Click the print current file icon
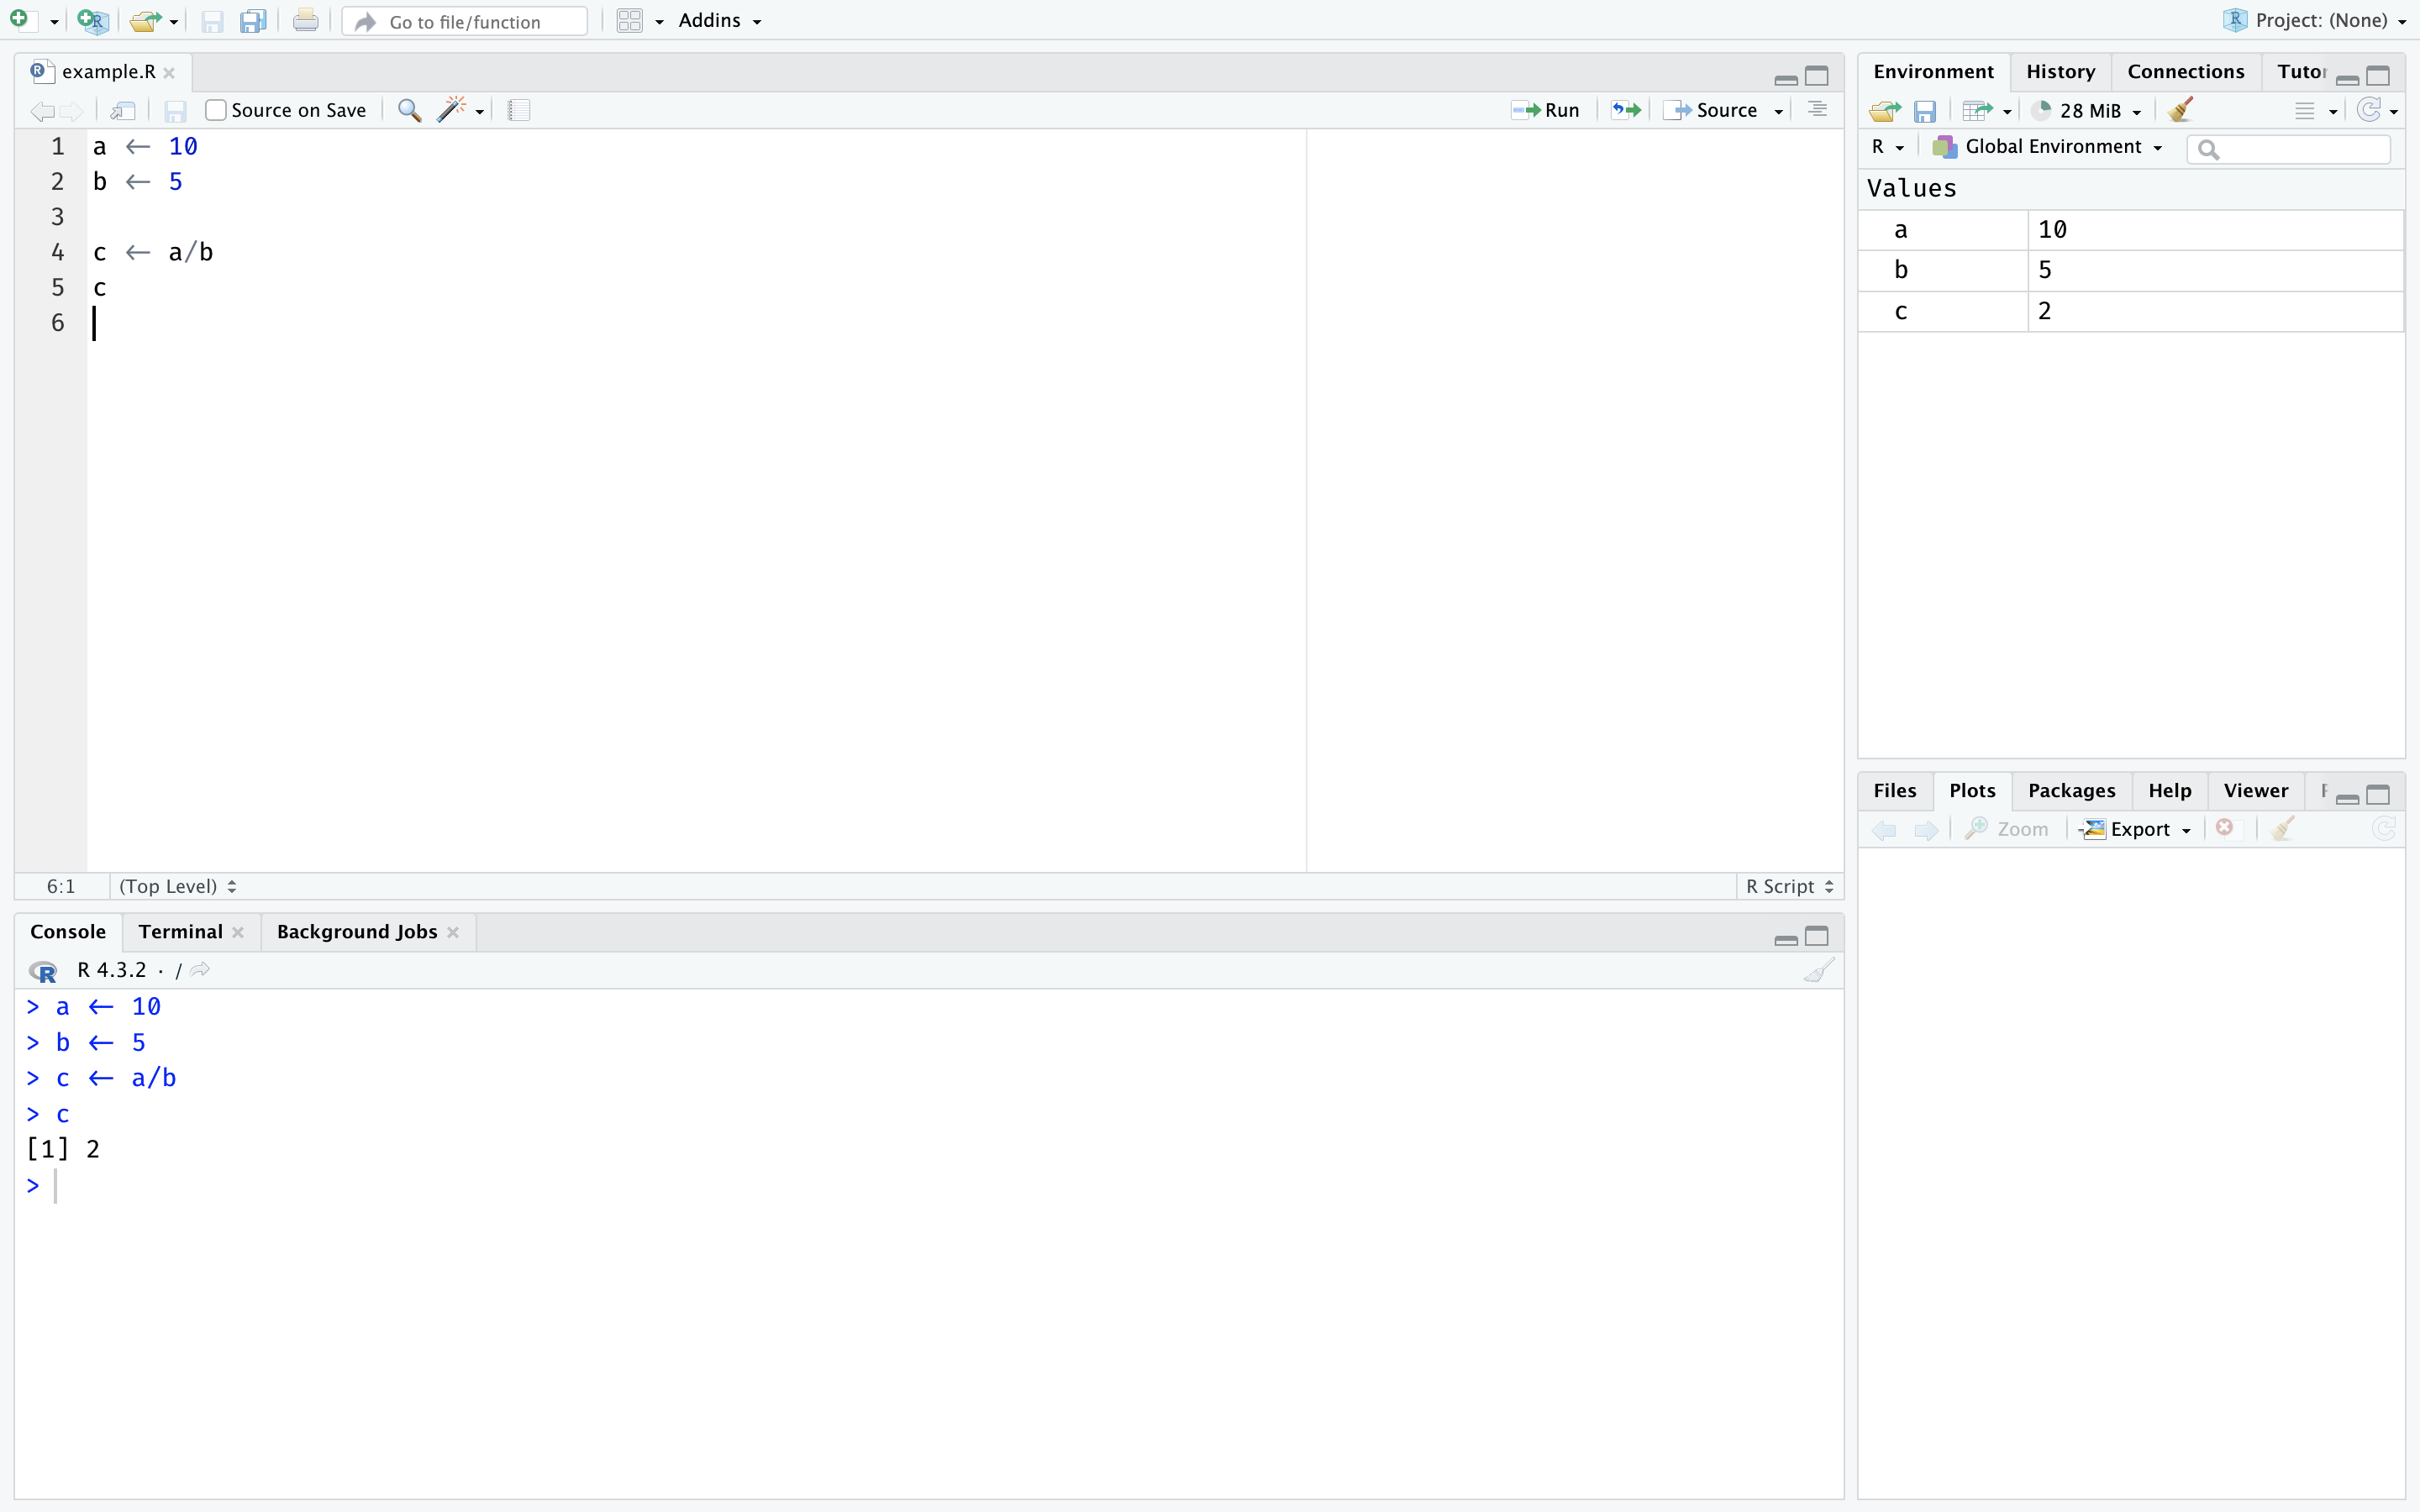 click(306, 21)
